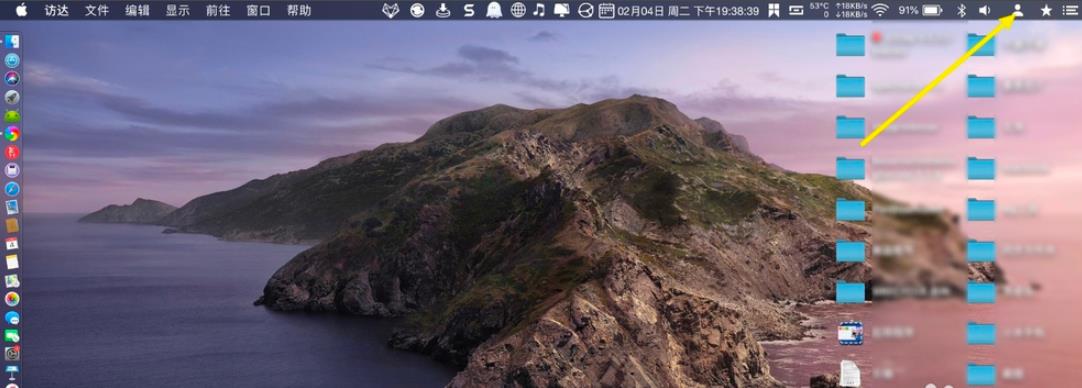Open the Apple menu
1082x388 pixels.
pos(21,10)
